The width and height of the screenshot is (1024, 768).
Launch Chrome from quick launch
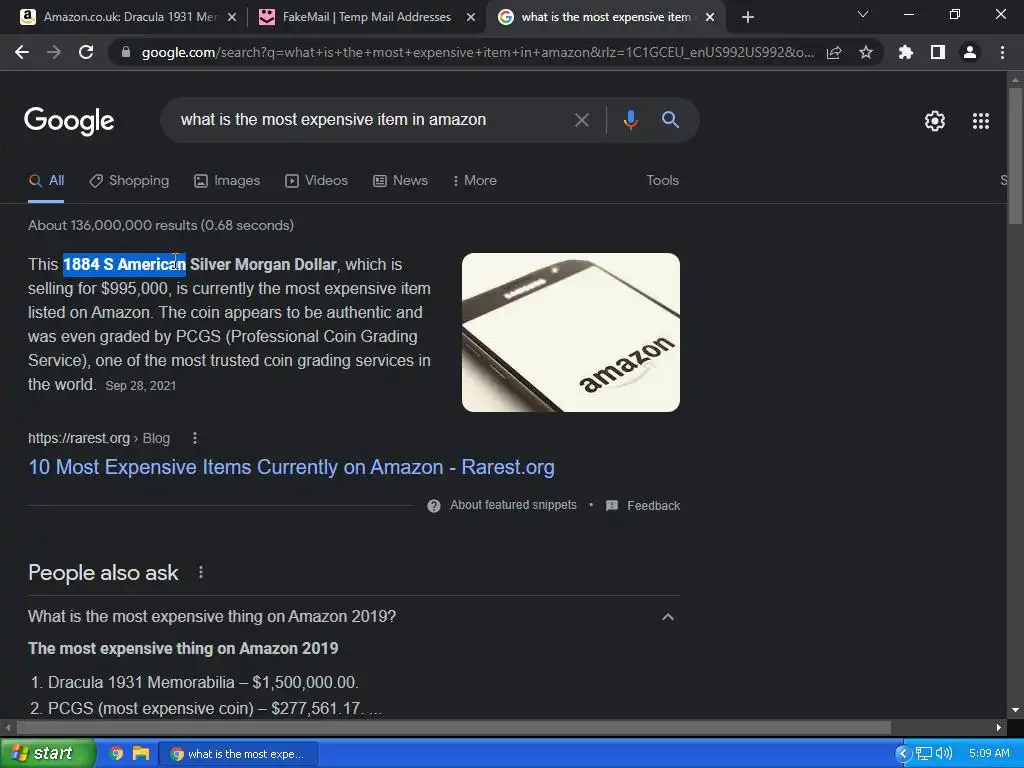pyautogui.click(x=116, y=754)
